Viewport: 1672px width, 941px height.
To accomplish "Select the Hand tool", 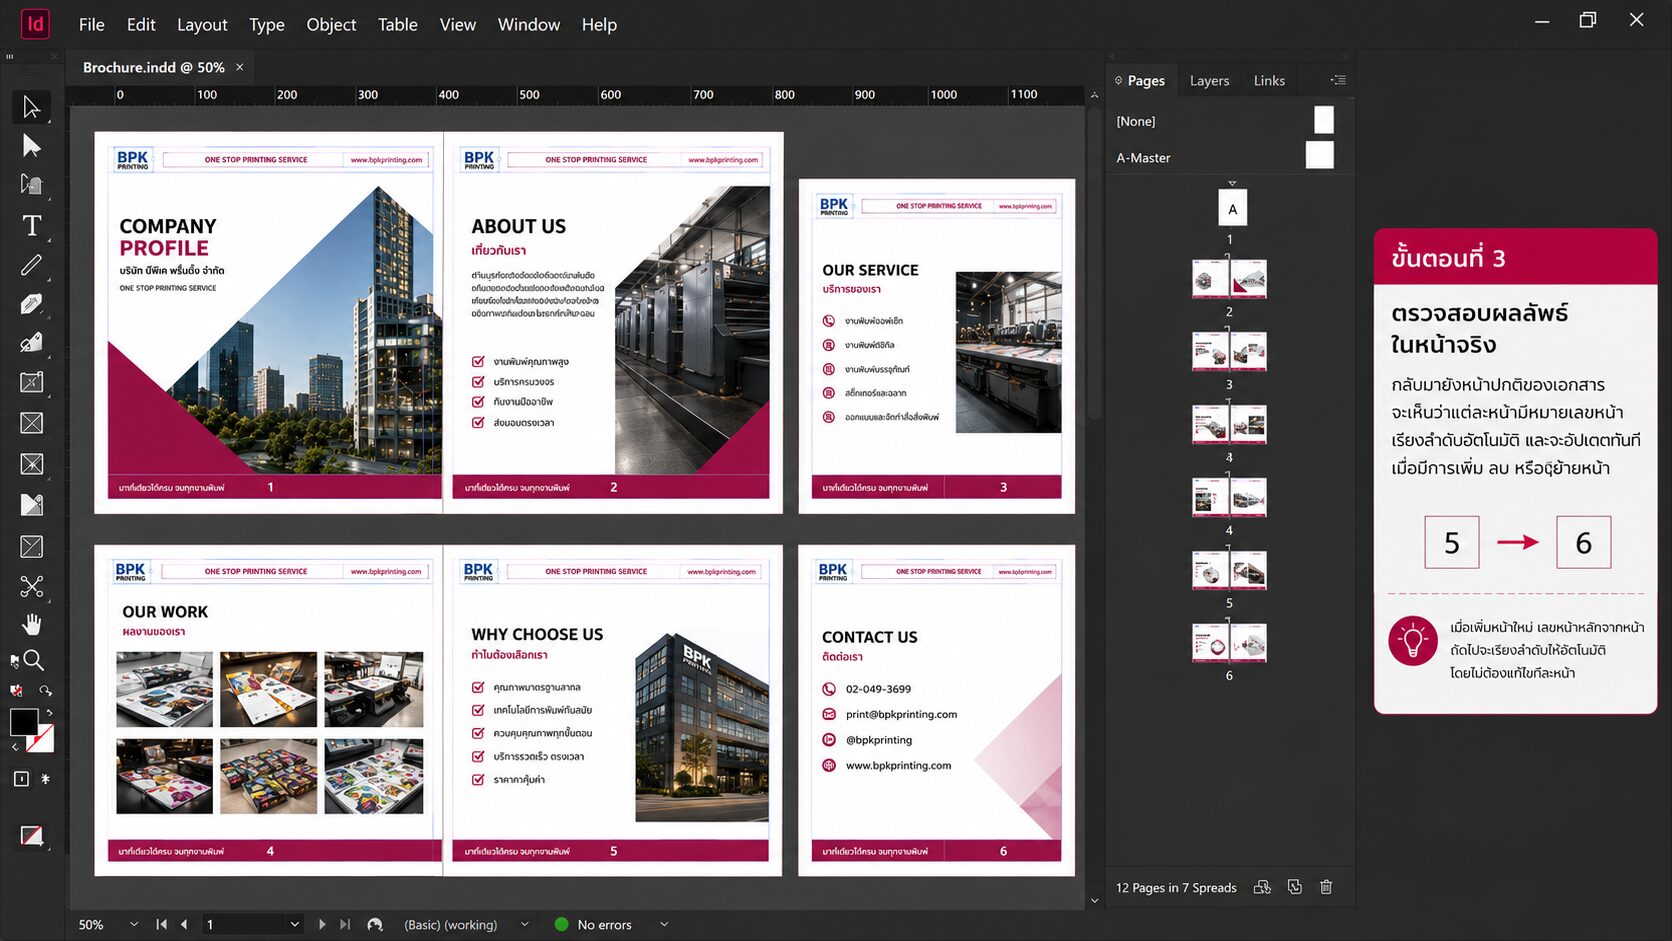I will coord(31,625).
